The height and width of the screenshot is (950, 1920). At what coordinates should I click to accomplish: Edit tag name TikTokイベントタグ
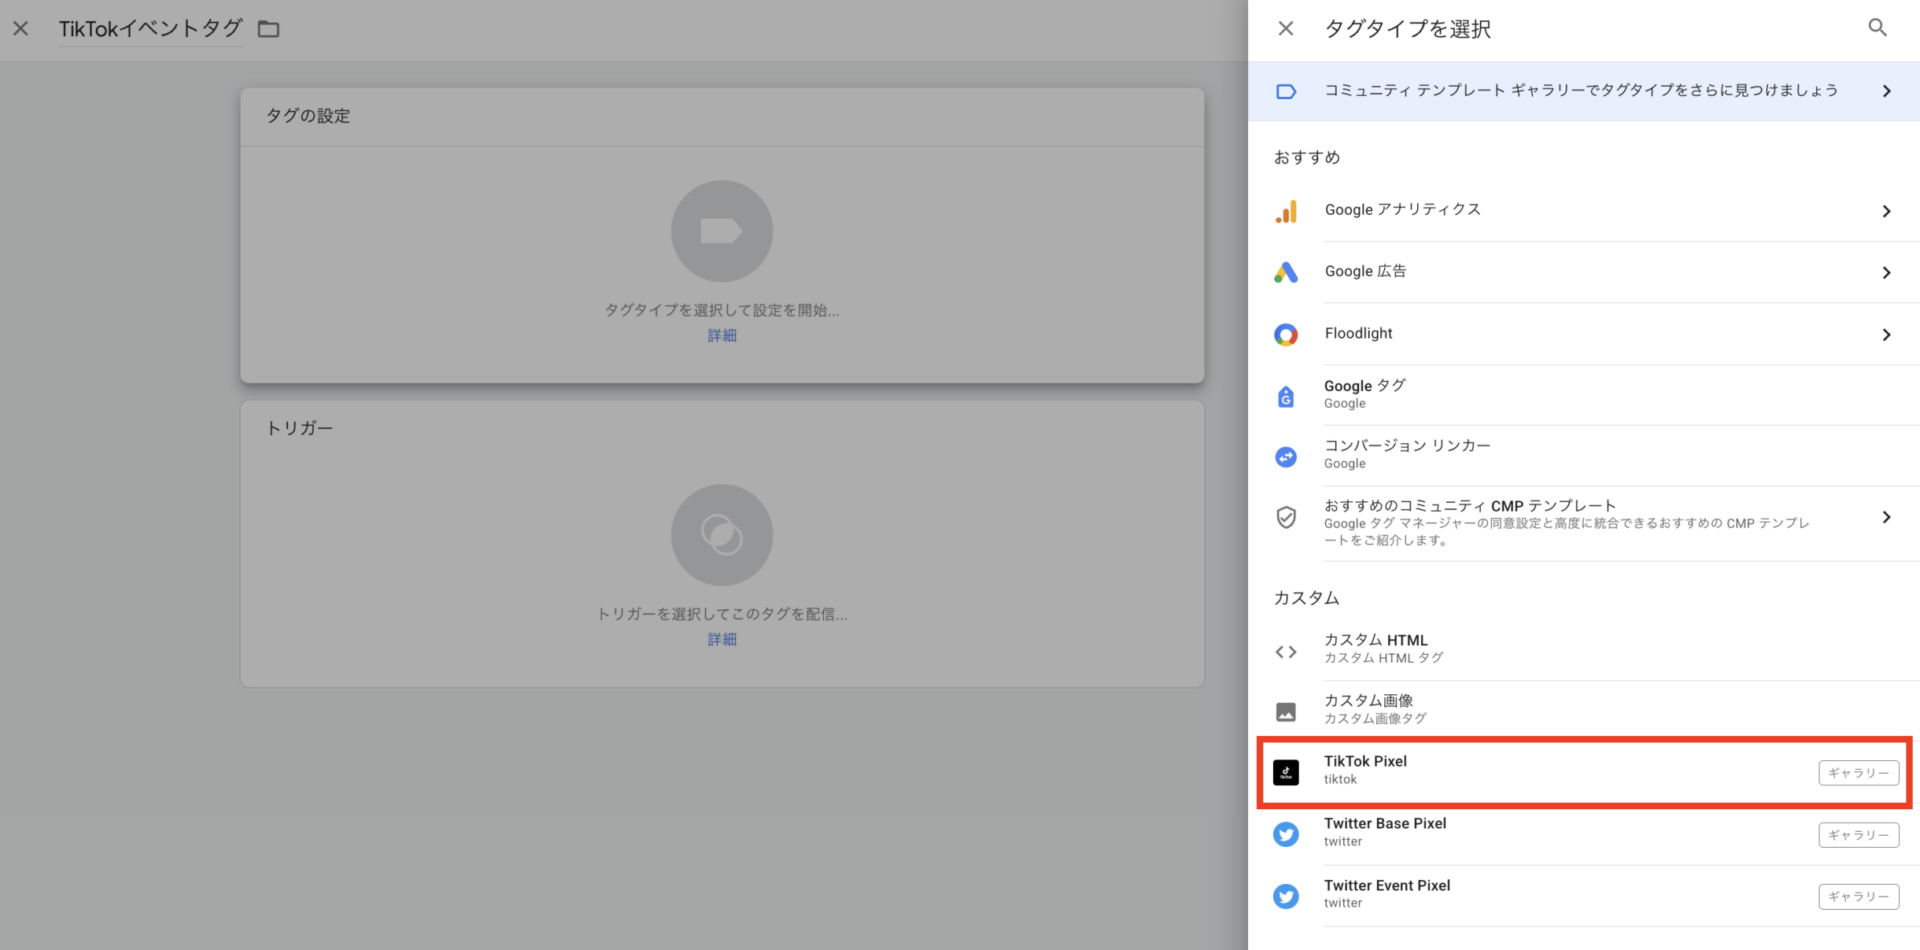[150, 29]
